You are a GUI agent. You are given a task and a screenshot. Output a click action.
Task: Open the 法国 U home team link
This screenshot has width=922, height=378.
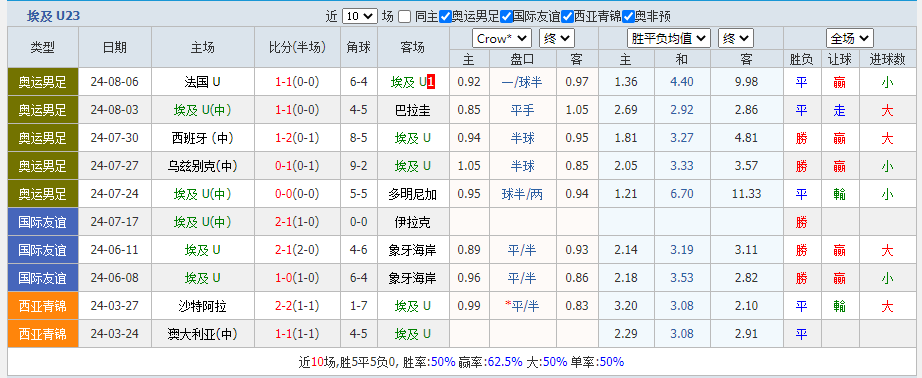click(x=202, y=82)
